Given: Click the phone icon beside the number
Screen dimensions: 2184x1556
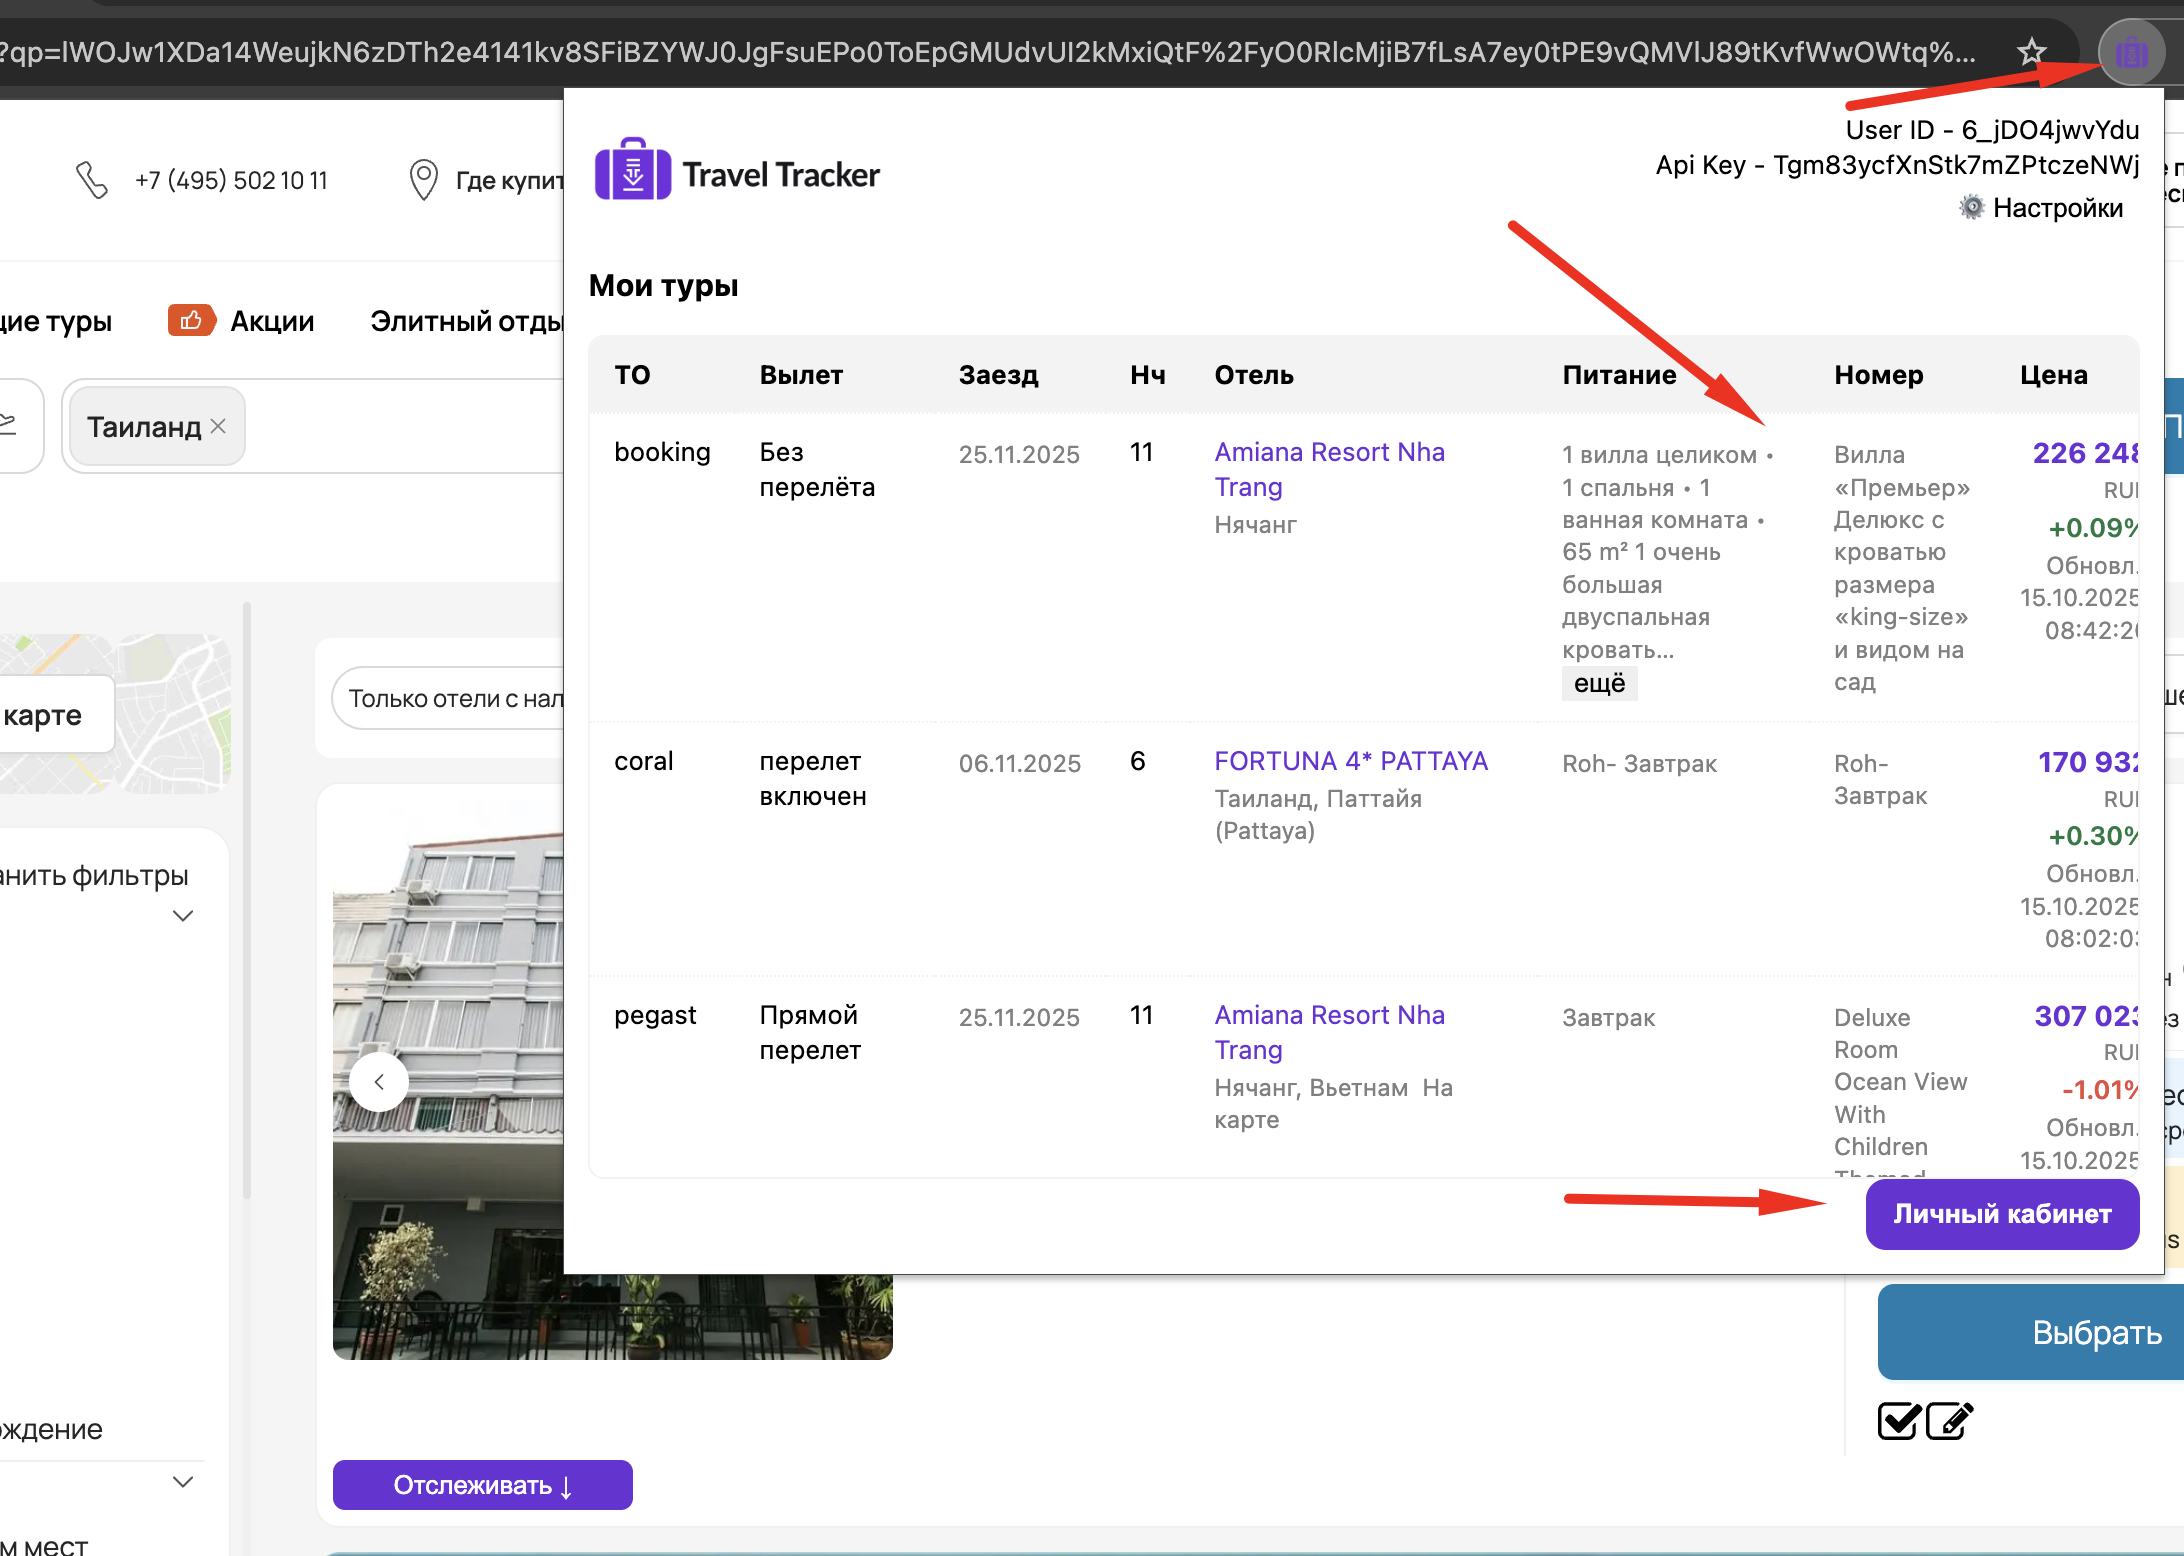Looking at the screenshot, I should pyautogui.click(x=92, y=180).
